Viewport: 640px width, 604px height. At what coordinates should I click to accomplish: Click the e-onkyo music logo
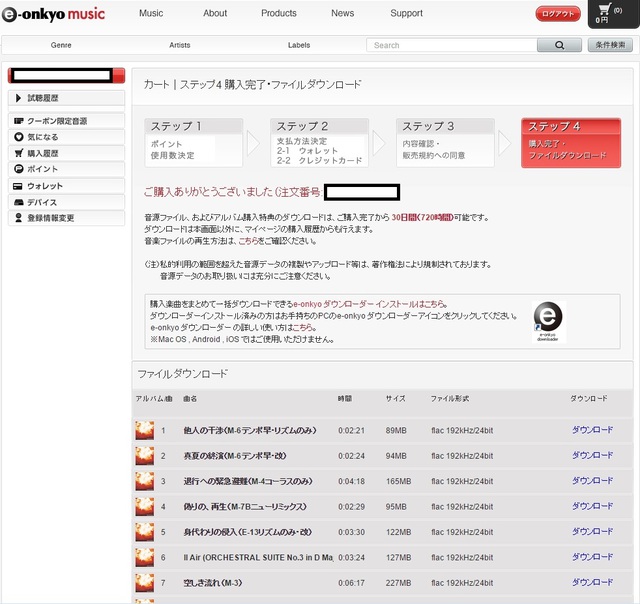coord(58,14)
